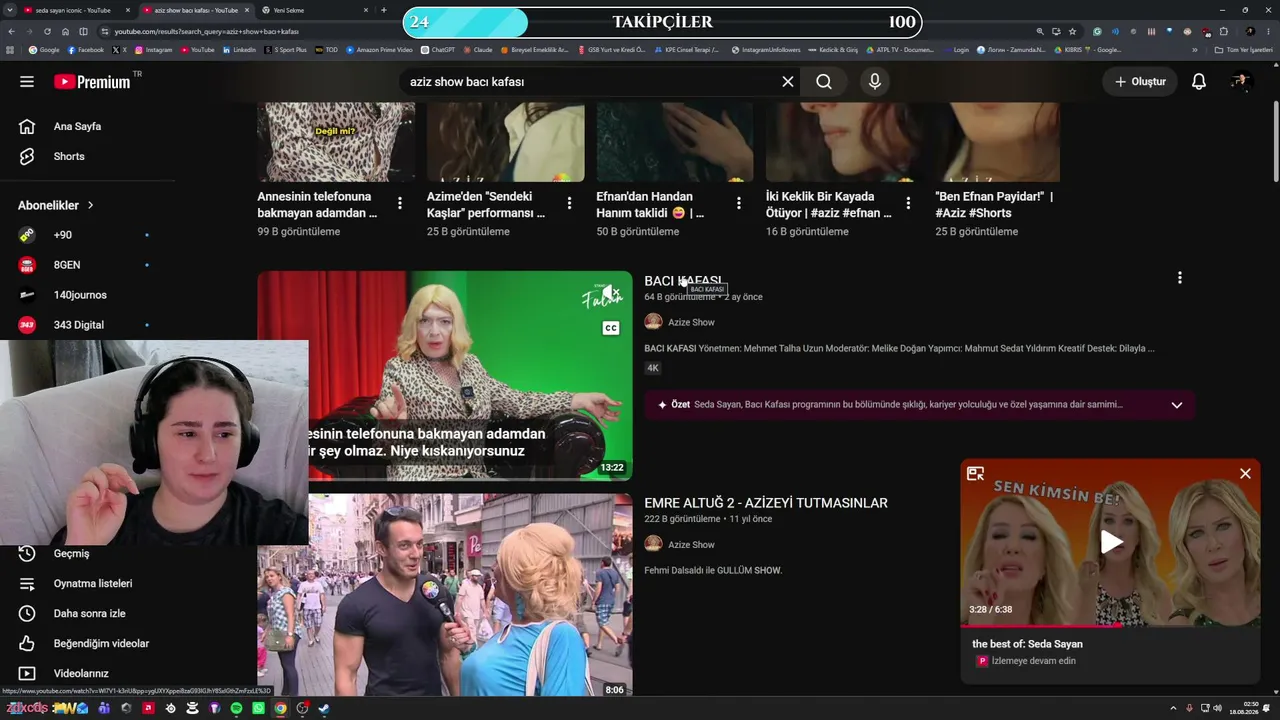This screenshot has height=720, width=1280.
Task: Open Videolarınız in the sidebar
Action: click(x=81, y=674)
